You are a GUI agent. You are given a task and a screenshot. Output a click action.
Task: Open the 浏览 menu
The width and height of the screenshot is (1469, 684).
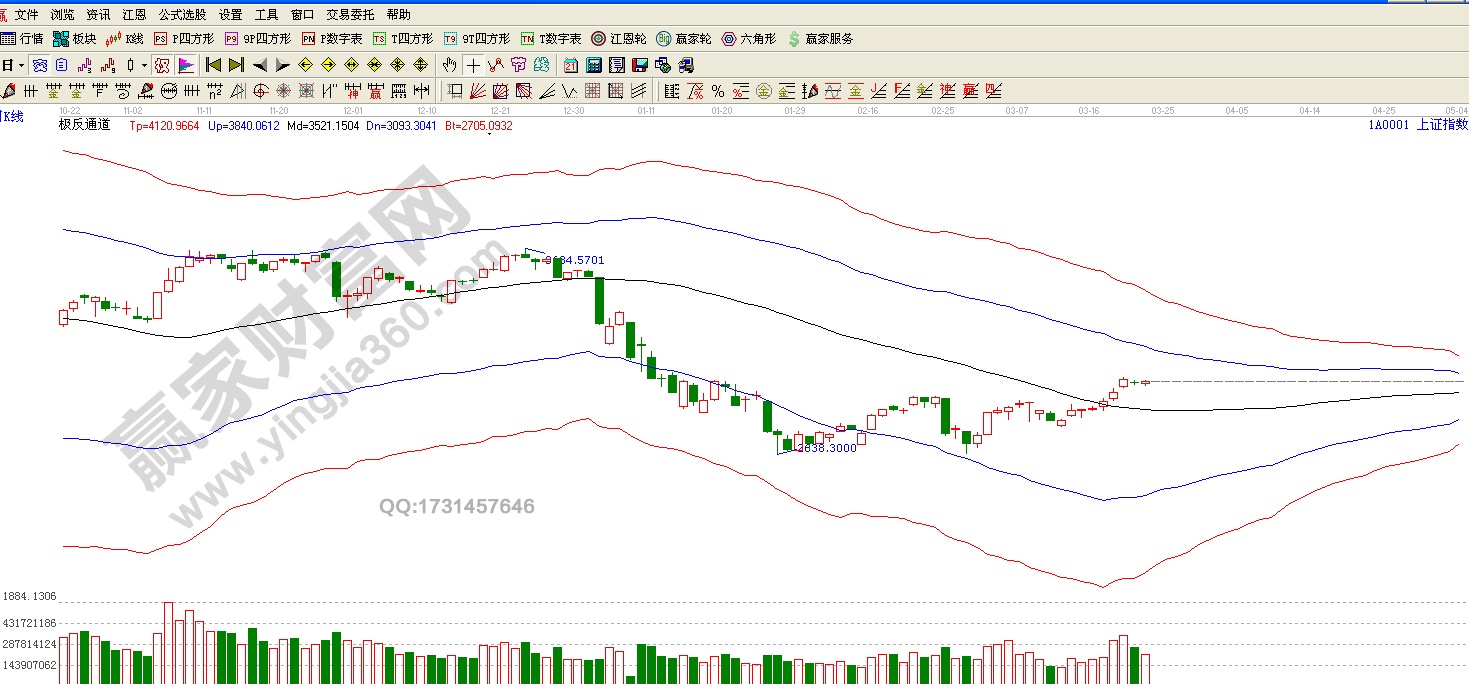pyautogui.click(x=62, y=15)
